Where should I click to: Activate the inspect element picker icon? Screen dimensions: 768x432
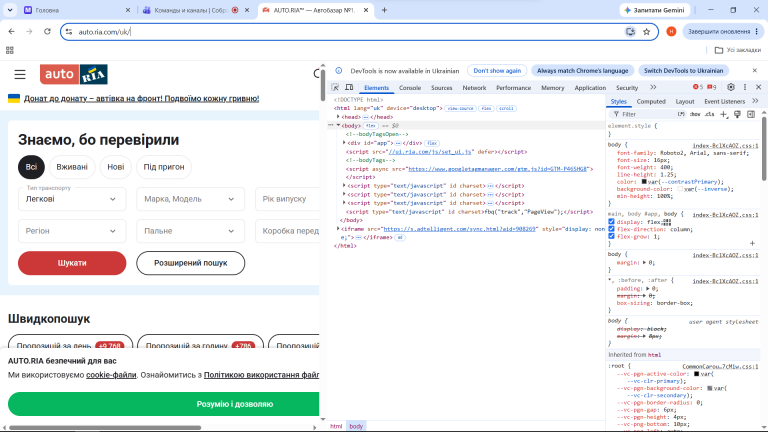click(x=335, y=88)
